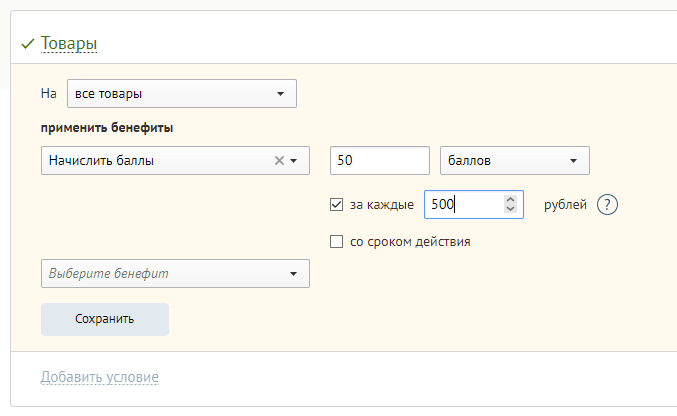Open the Выберите бенефит selector field
Screen dimensions: 677x416
(x=175, y=273)
